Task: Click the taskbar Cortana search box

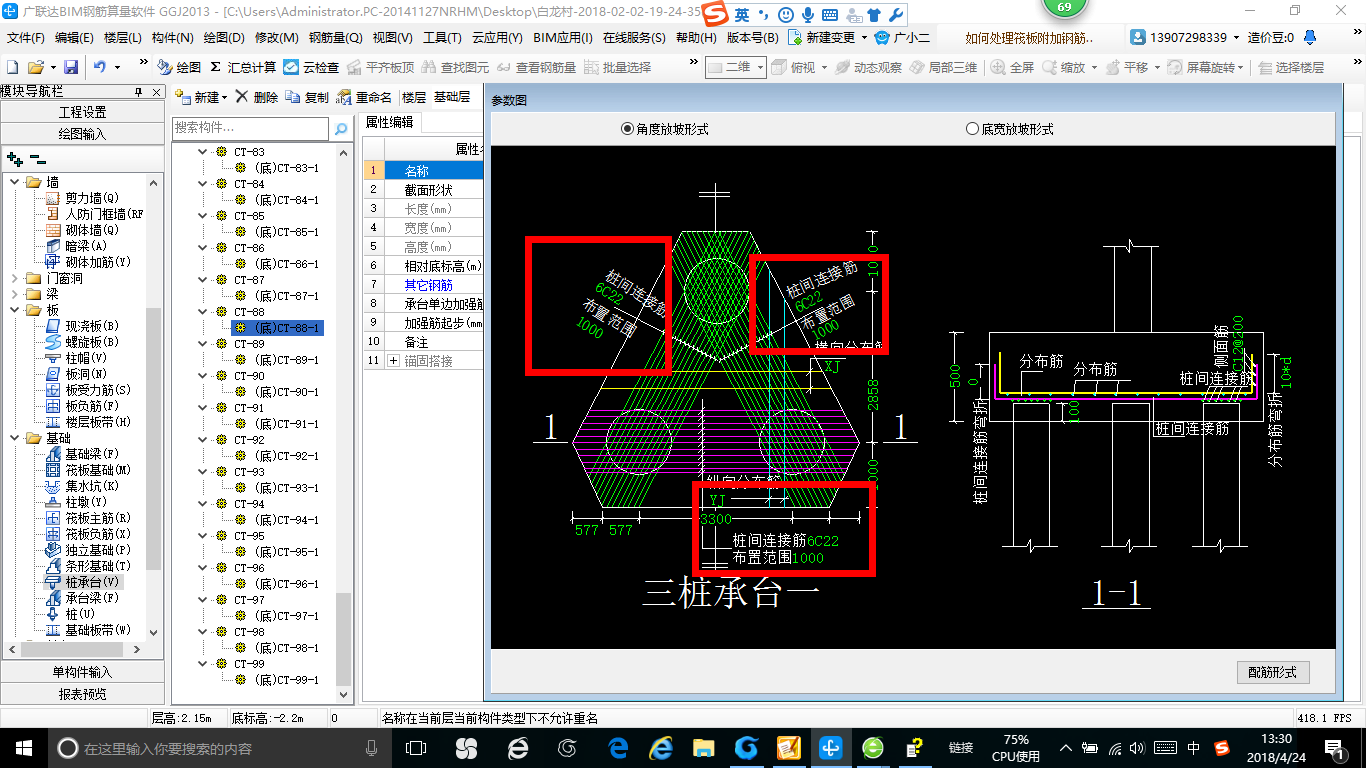Action: [220, 747]
